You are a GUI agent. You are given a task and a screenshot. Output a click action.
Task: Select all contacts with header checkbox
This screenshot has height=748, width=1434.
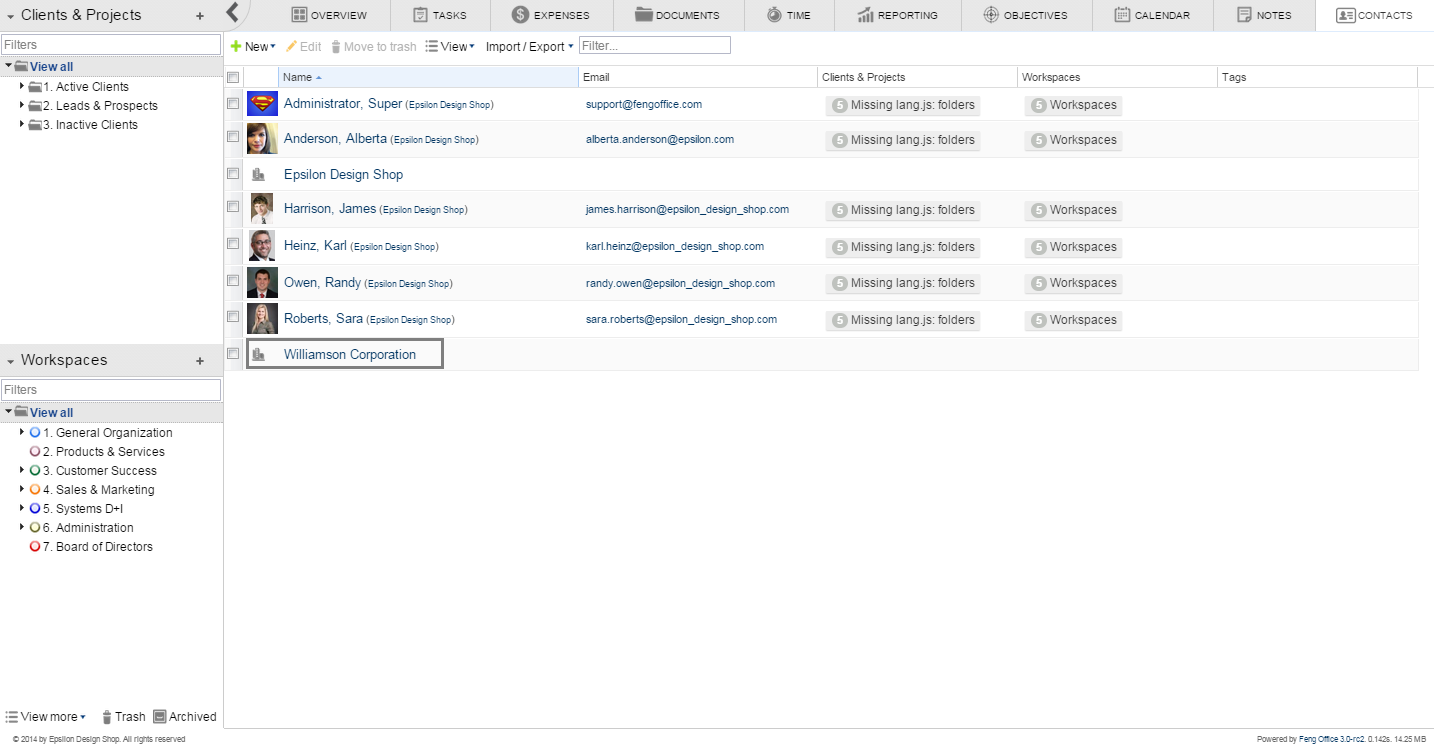(x=233, y=77)
